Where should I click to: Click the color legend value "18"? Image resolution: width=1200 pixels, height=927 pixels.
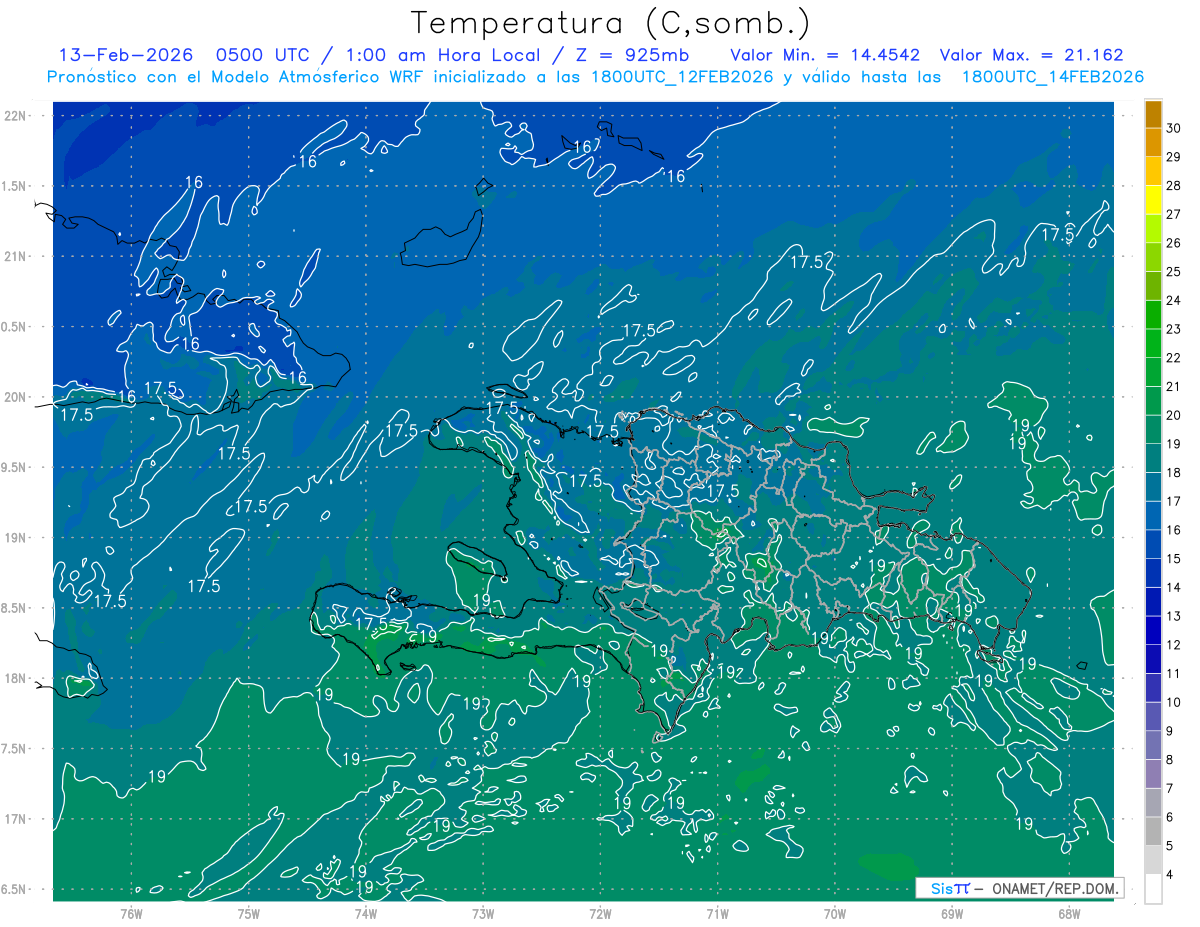click(x=1173, y=472)
